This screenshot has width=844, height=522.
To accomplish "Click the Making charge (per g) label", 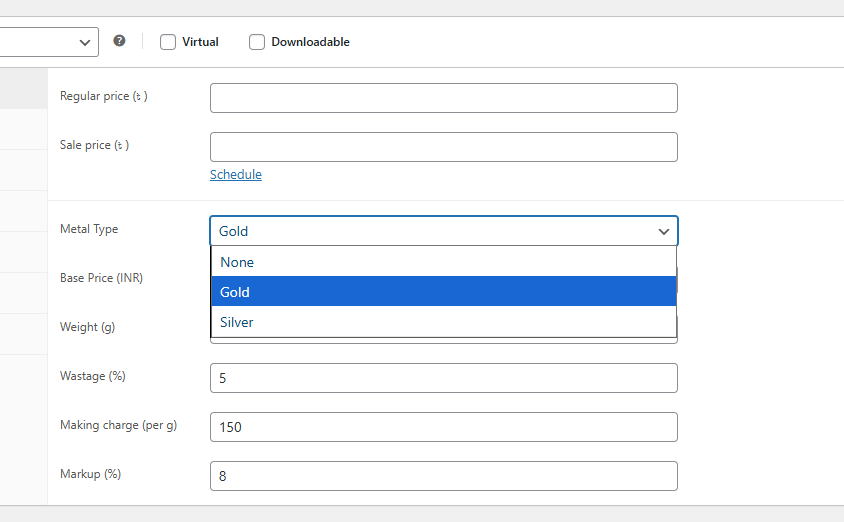I will click(x=118, y=425).
